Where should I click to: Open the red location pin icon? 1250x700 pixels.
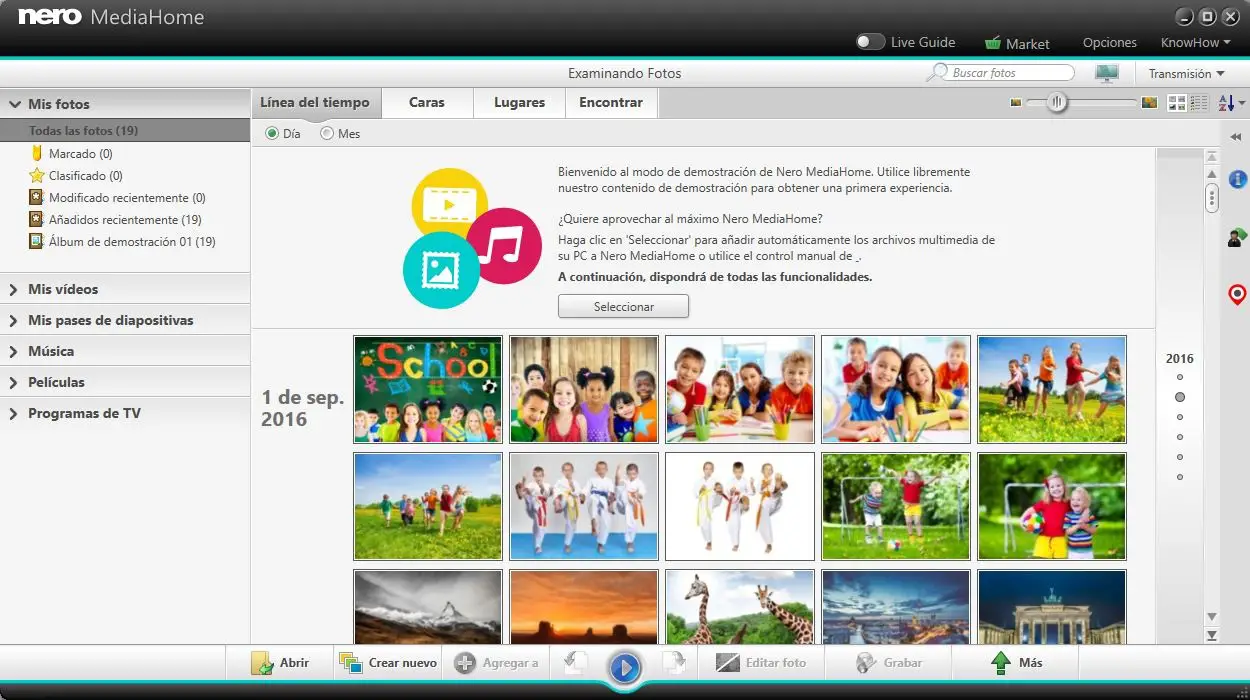tap(1237, 295)
